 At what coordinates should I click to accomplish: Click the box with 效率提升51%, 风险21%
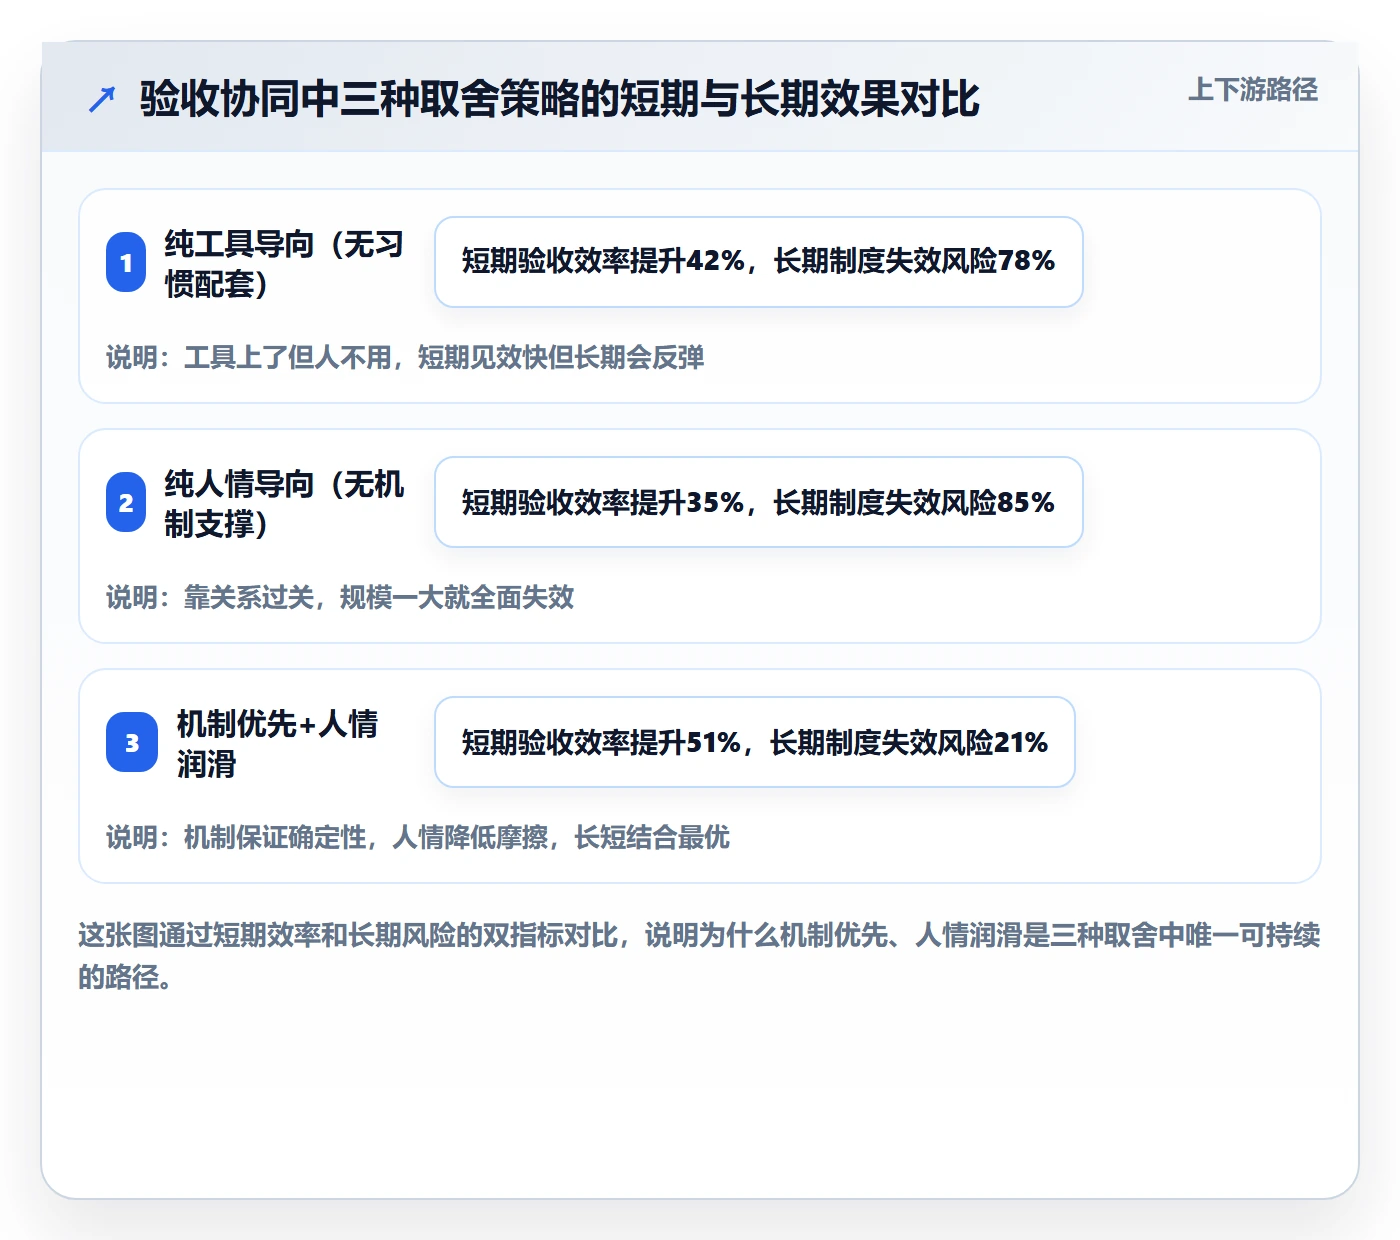pyautogui.click(x=755, y=742)
